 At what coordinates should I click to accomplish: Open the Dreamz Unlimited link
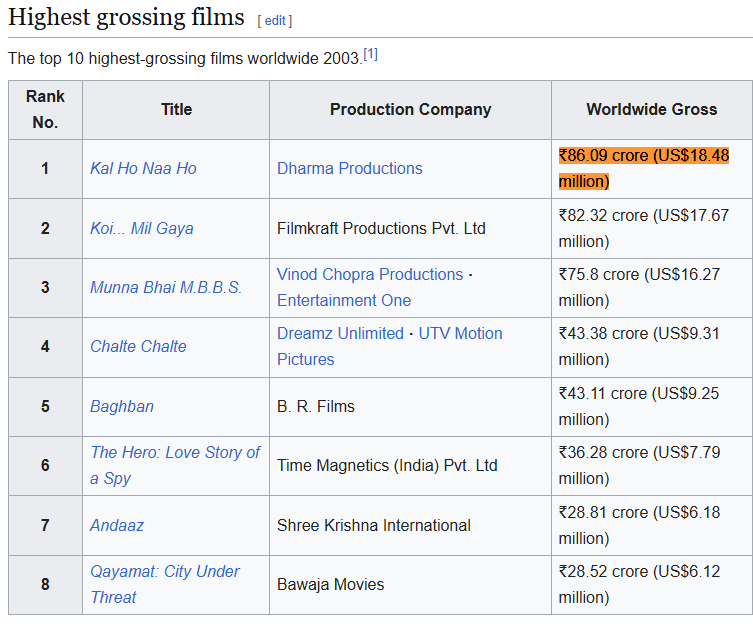[x=340, y=333]
